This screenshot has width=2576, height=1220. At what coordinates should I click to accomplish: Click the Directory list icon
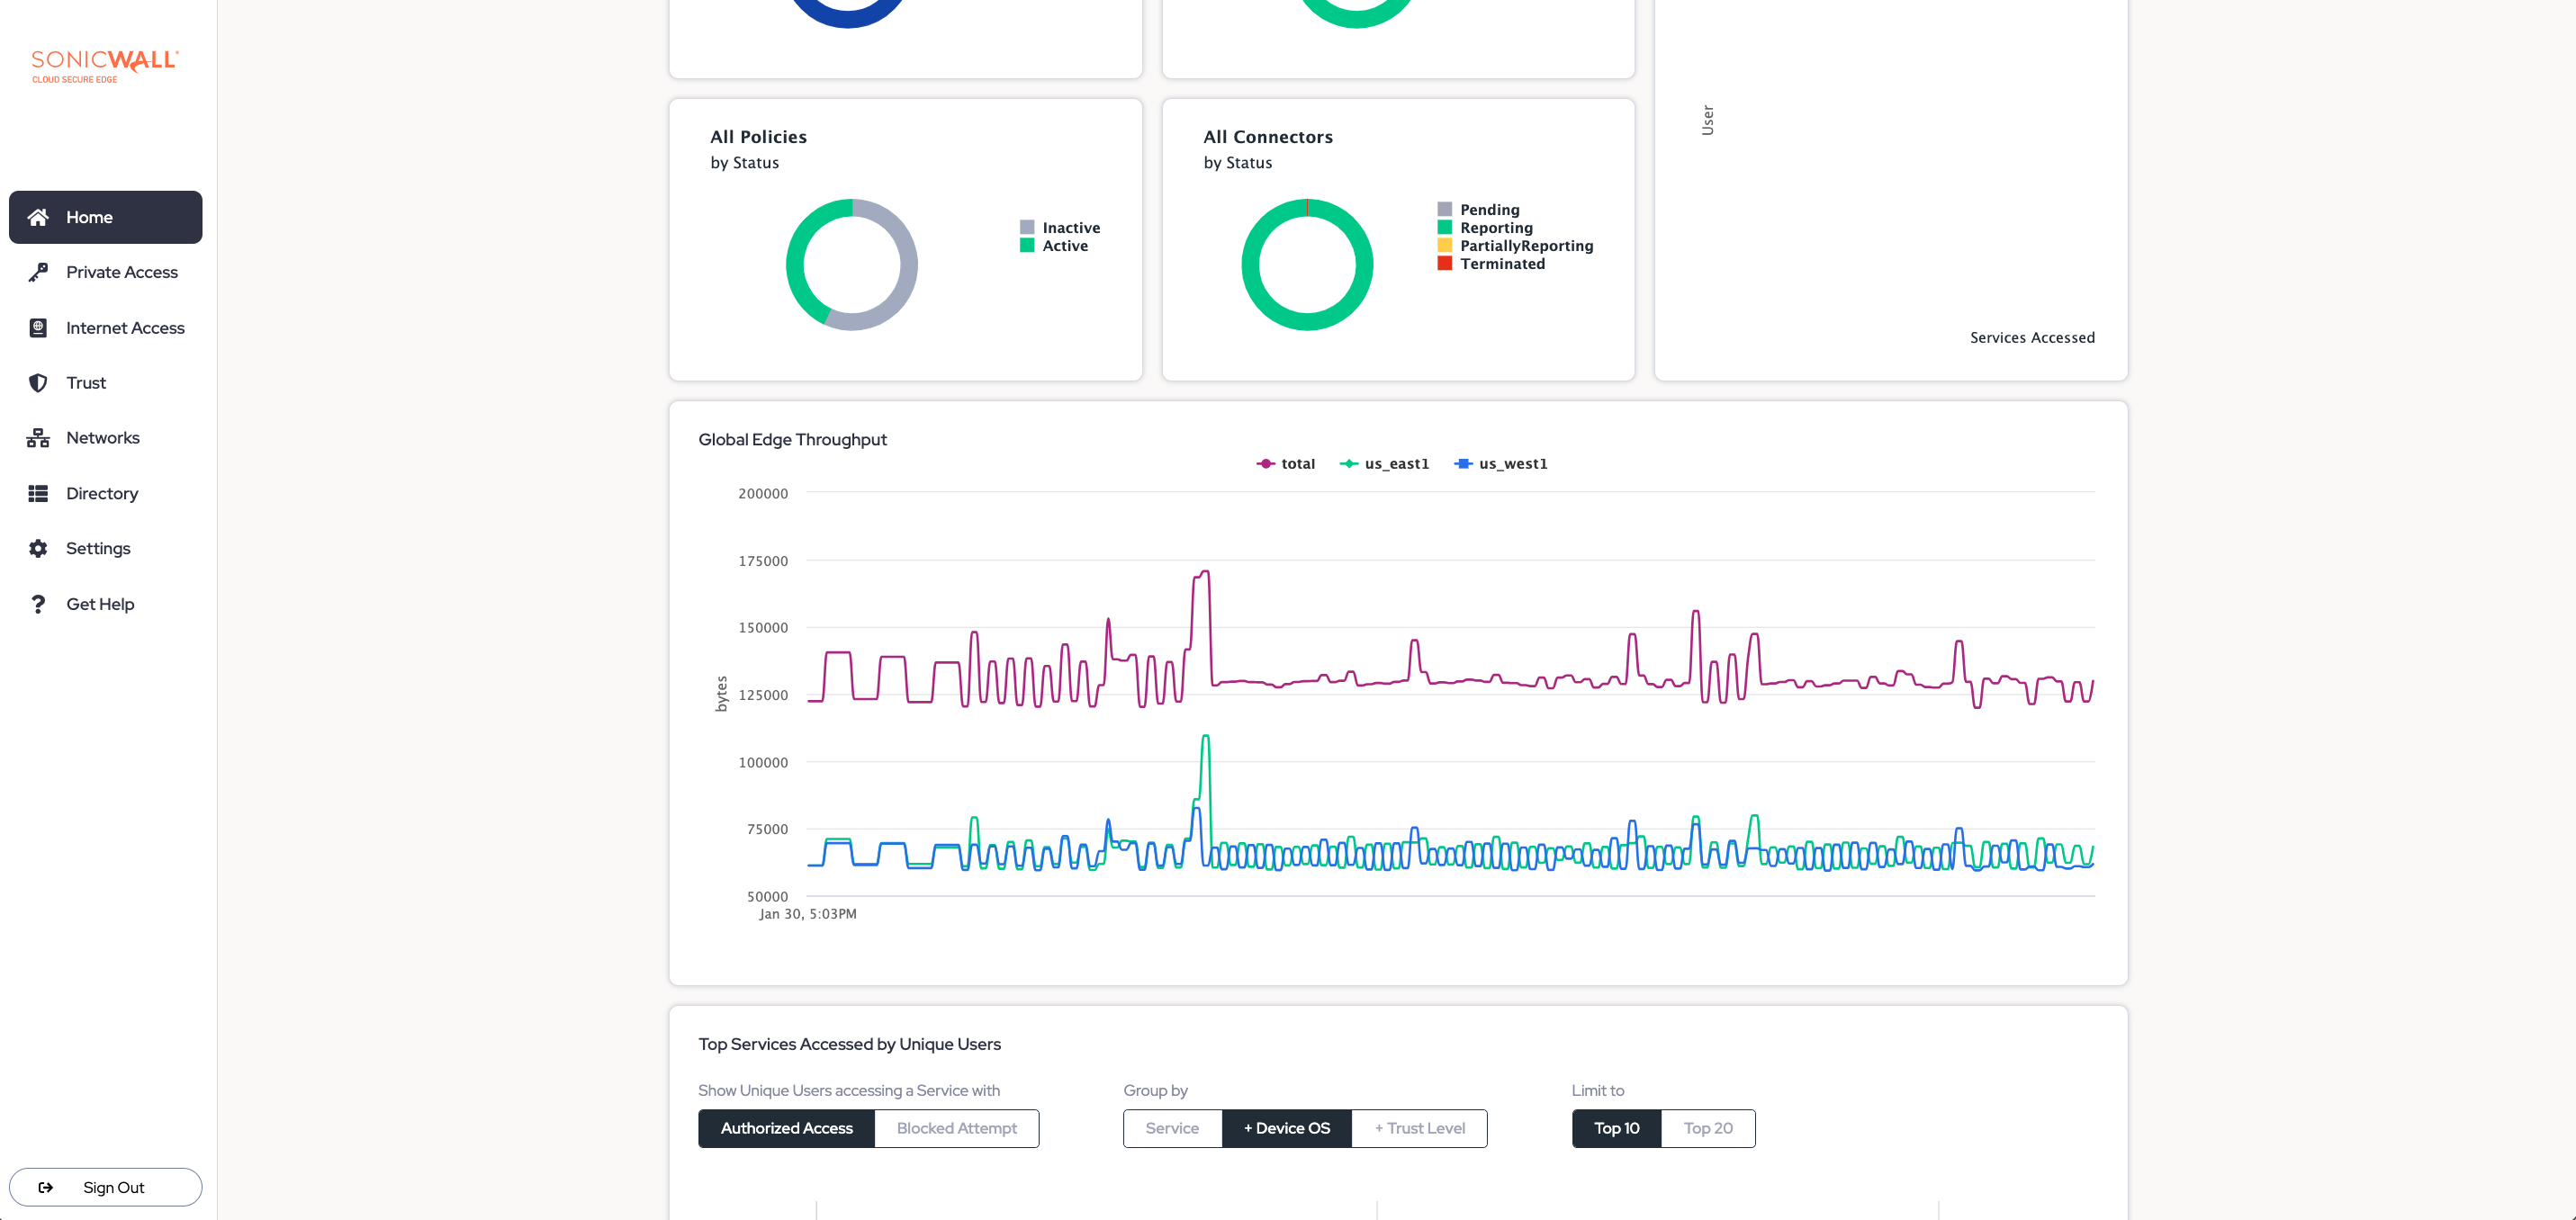38,493
